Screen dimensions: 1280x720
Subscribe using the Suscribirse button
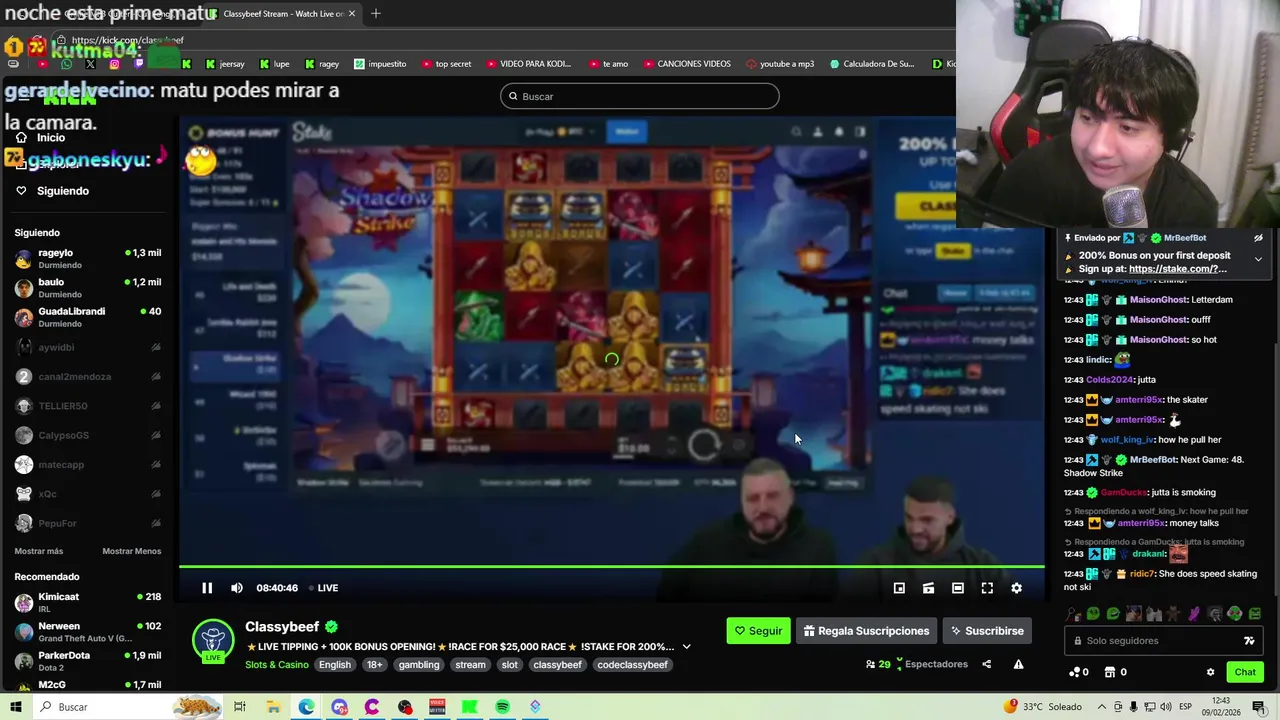[x=987, y=631]
